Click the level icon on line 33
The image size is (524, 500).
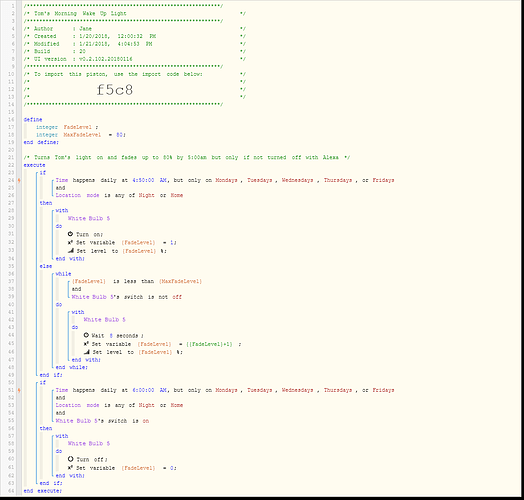pos(71,250)
